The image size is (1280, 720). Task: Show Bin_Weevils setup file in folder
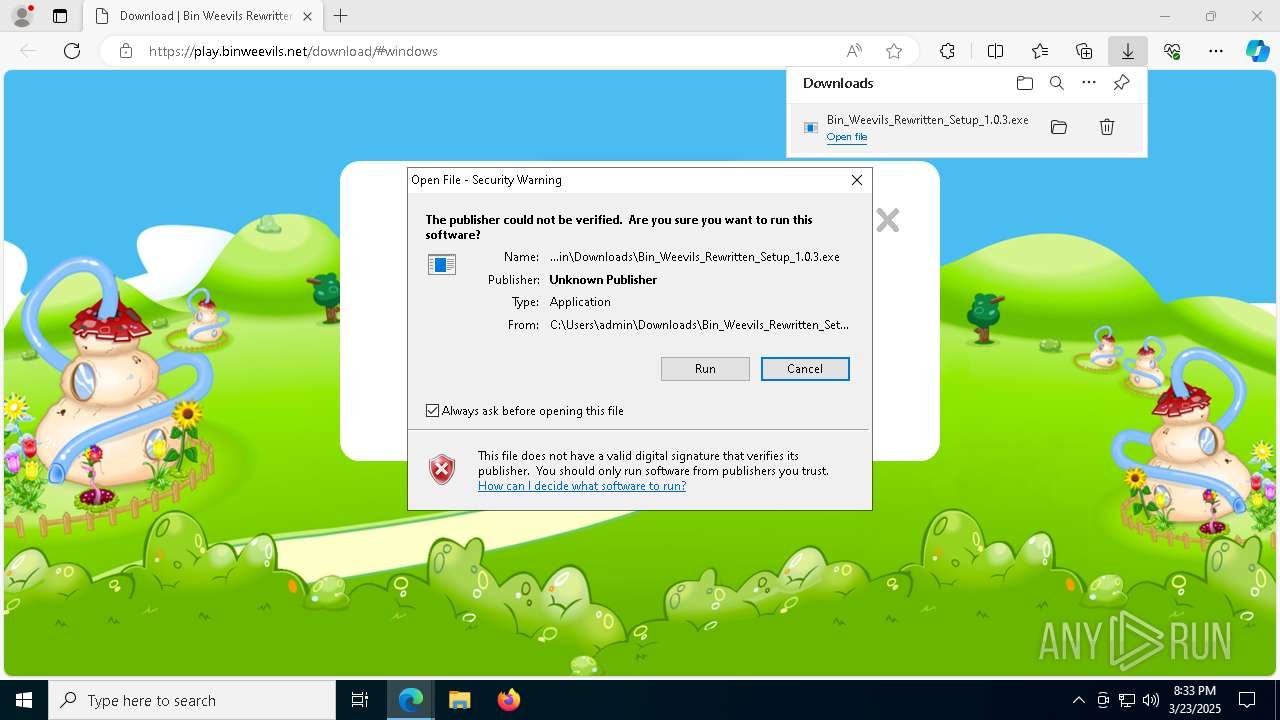pos(1059,127)
